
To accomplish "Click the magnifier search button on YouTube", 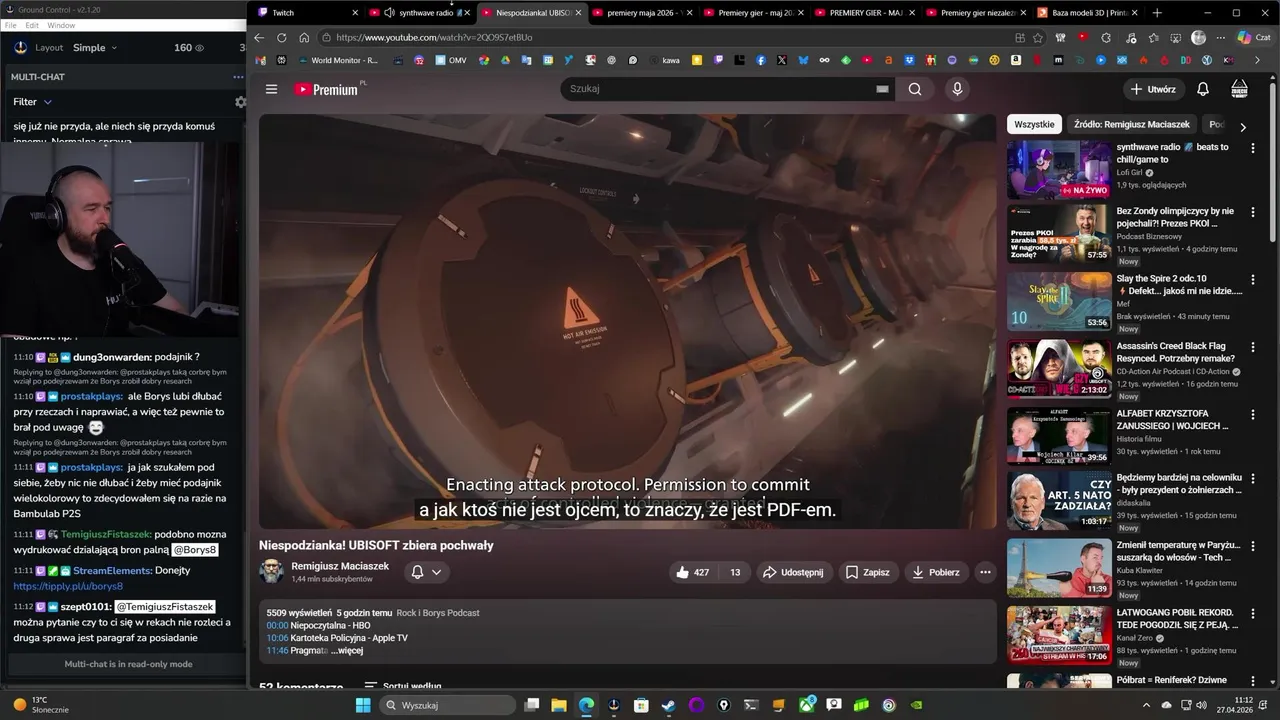I will pyautogui.click(x=915, y=89).
